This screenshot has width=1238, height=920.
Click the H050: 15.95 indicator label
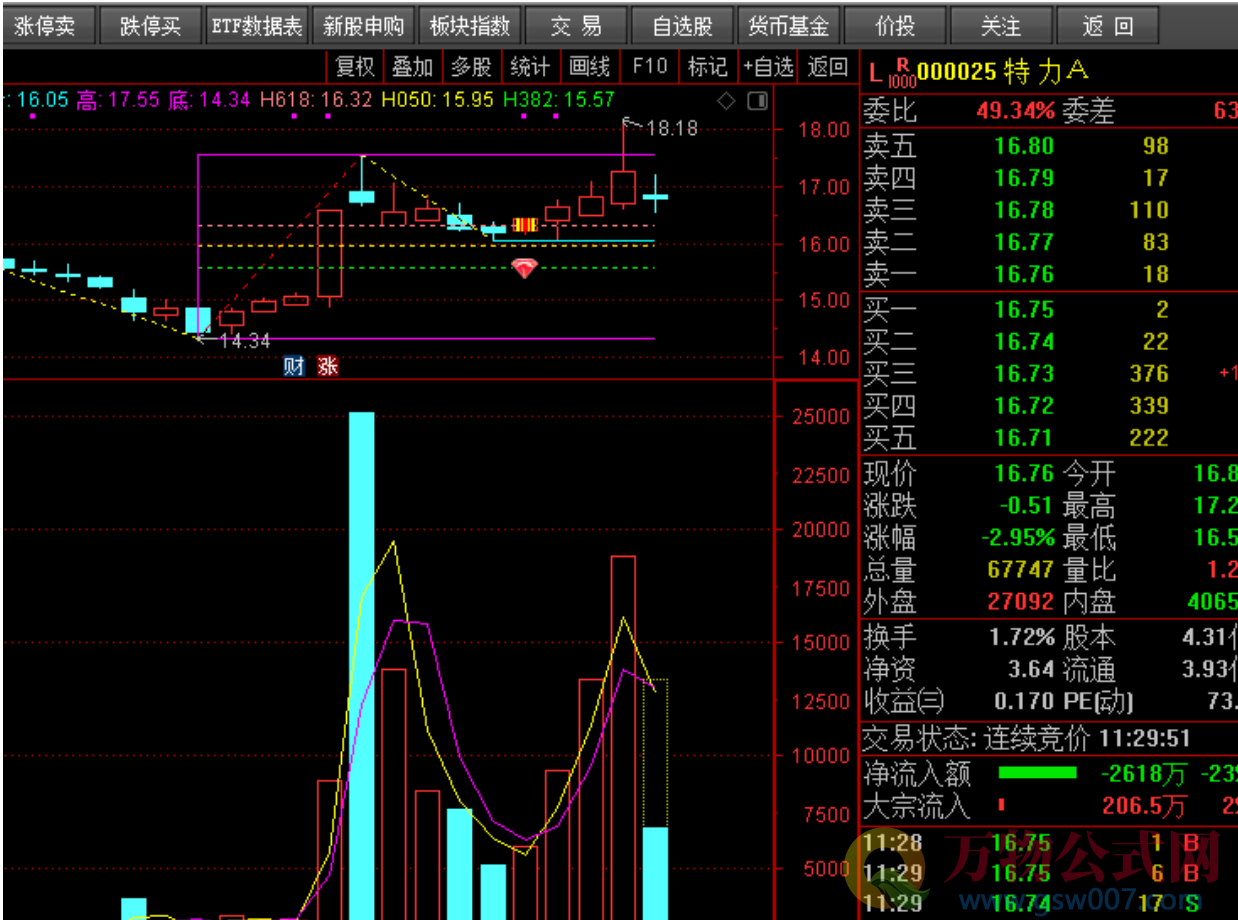pyautogui.click(x=438, y=100)
